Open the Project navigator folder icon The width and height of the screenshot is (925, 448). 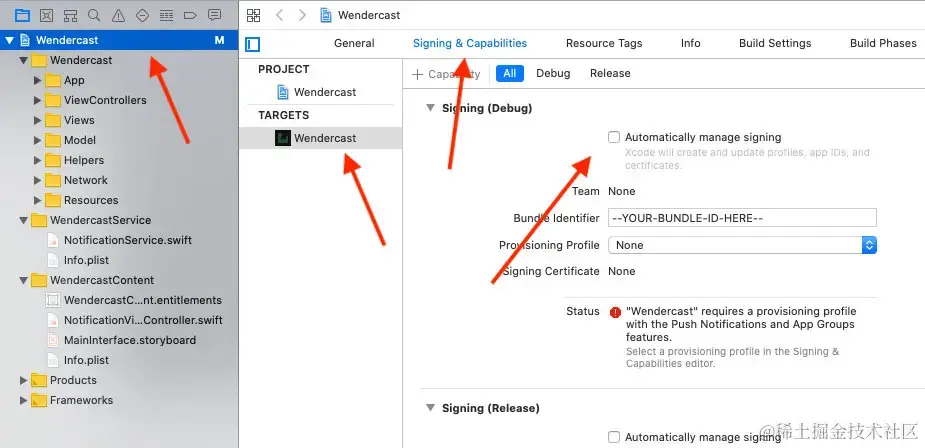click(x=22, y=15)
